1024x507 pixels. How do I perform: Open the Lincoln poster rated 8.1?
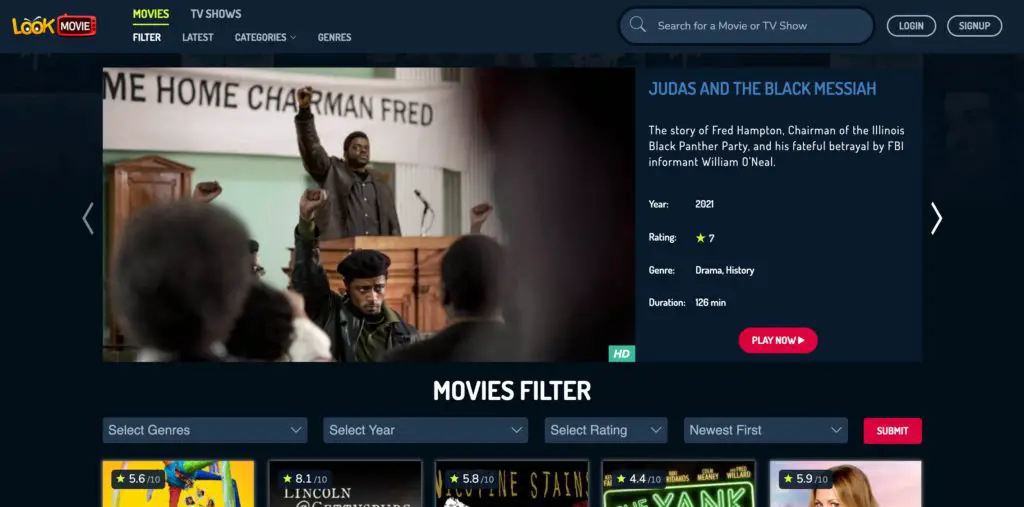pyautogui.click(x=345, y=483)
